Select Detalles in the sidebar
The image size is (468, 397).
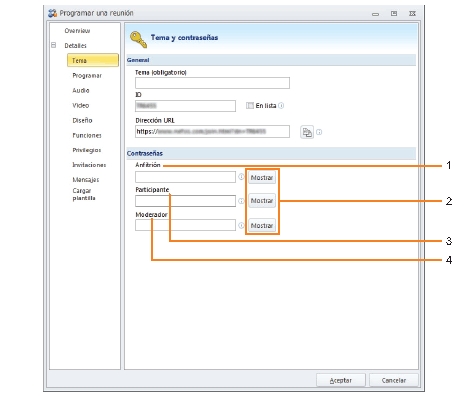tap(75, 46)
